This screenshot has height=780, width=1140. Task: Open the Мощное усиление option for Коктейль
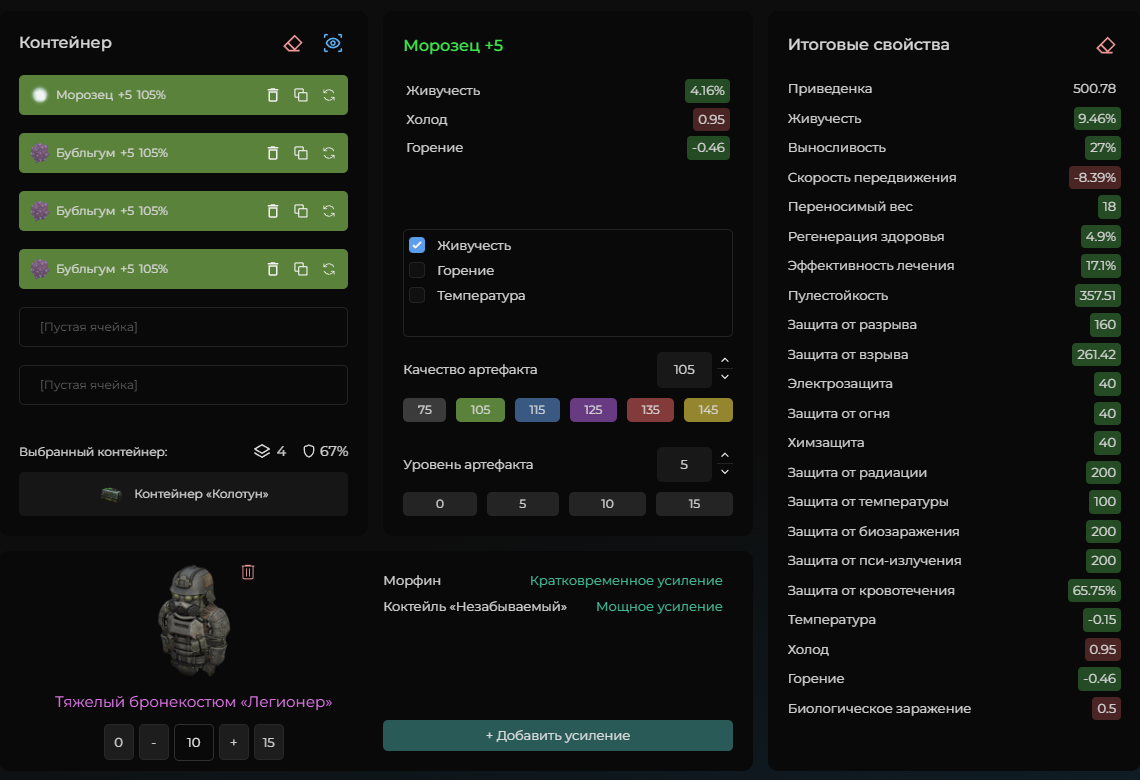coord(659,606)
